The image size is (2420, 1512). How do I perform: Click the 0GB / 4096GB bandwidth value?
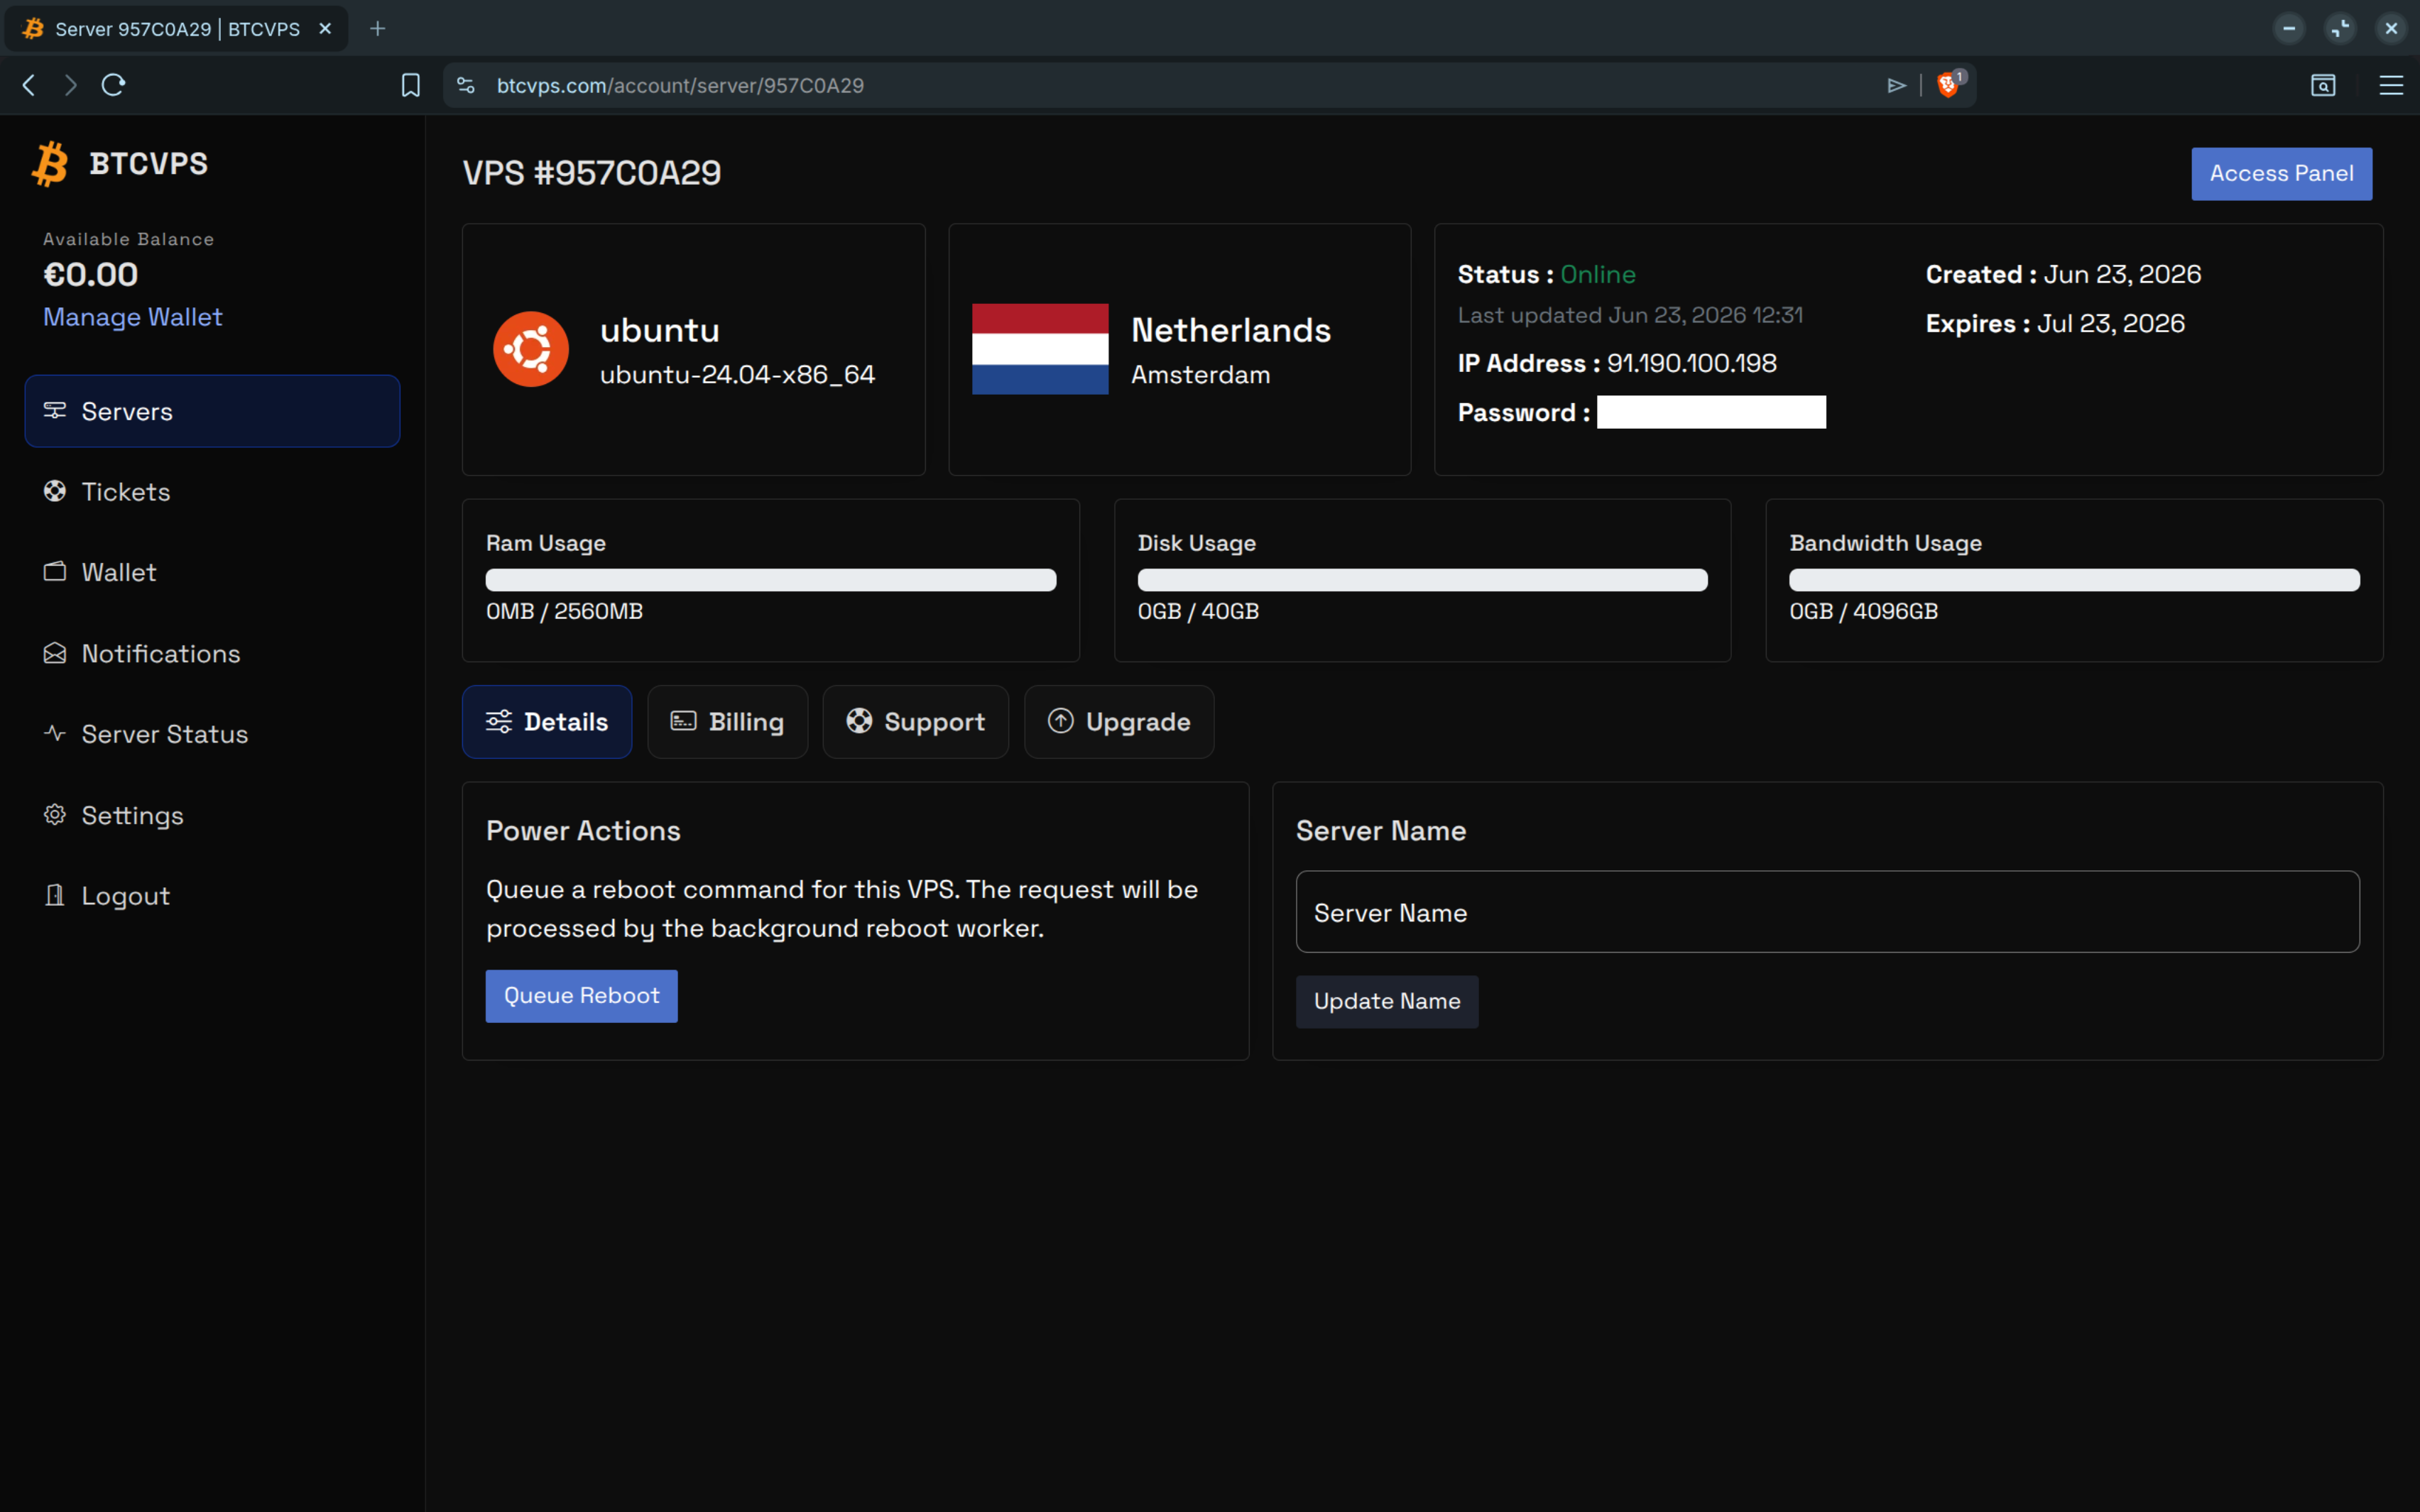pos(1864,611)
